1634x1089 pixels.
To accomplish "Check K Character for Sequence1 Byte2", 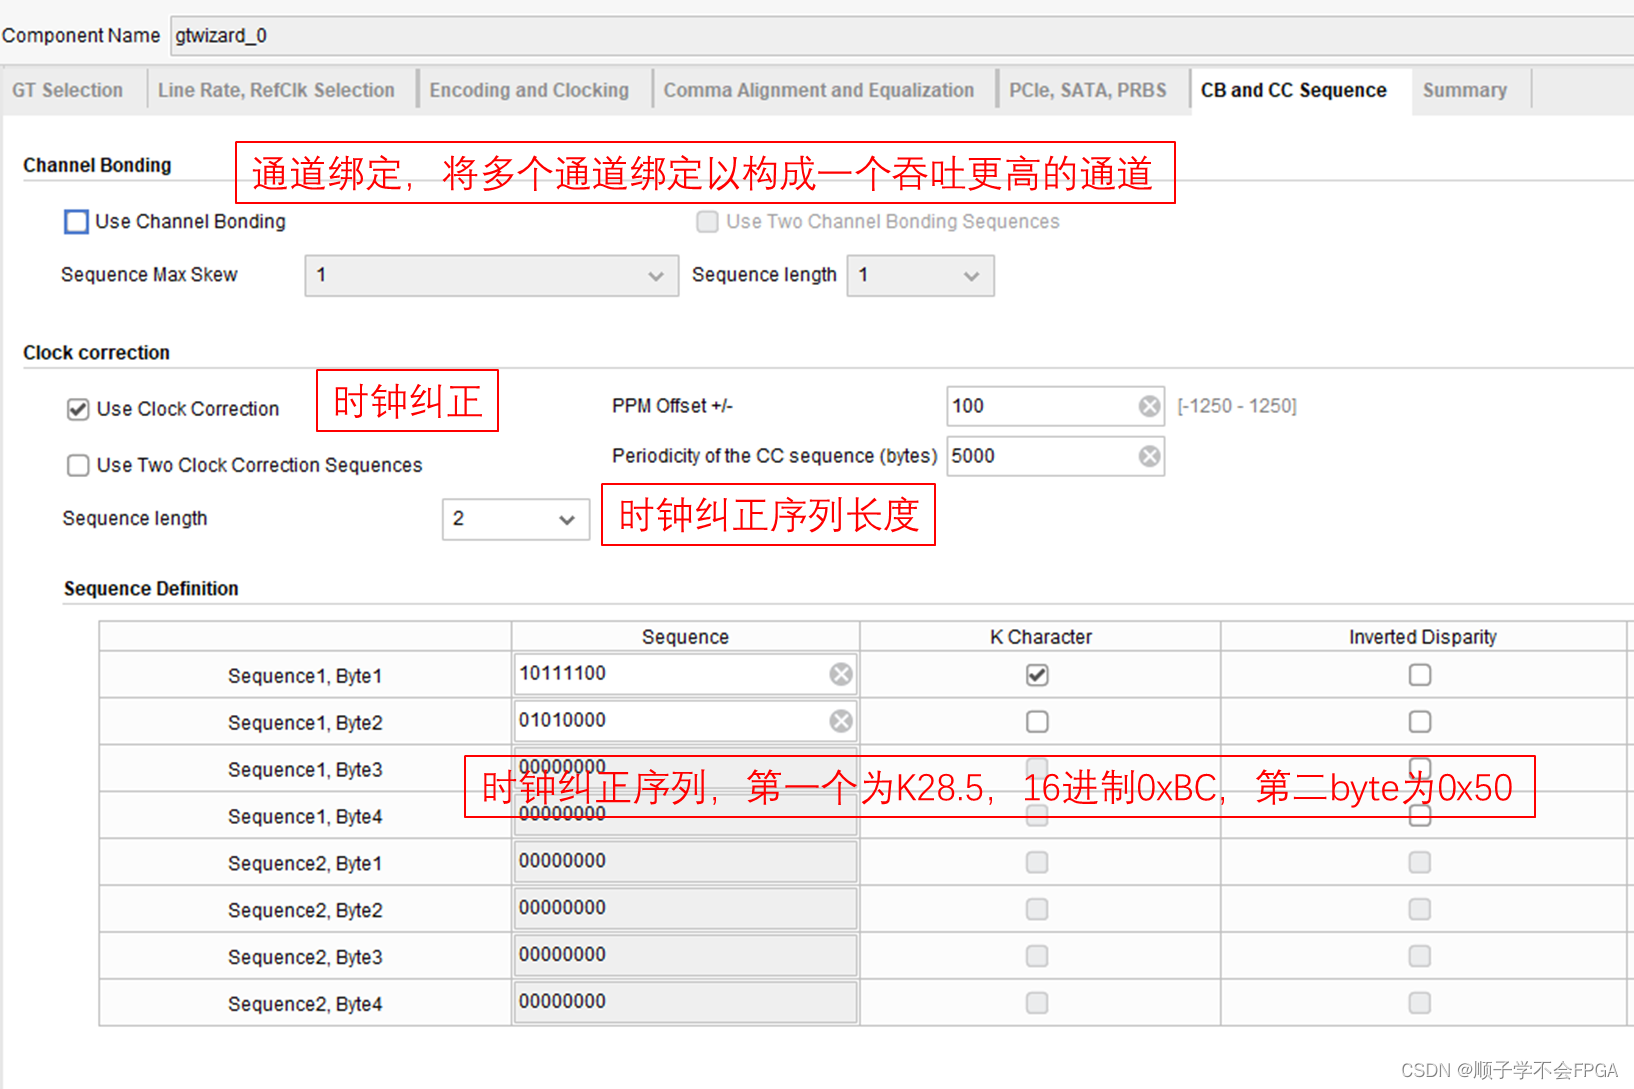I will tap(1037, 721).
